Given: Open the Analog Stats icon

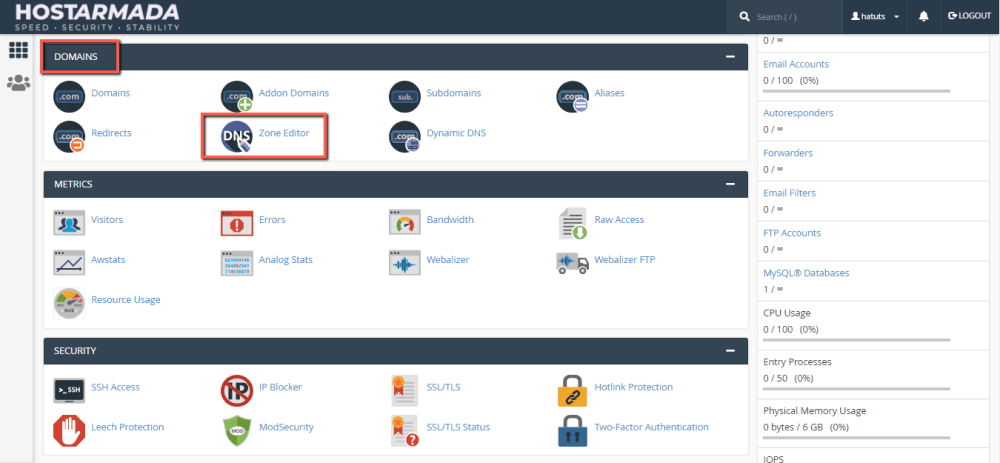Looking at the screenshot, I should (237, 263).
